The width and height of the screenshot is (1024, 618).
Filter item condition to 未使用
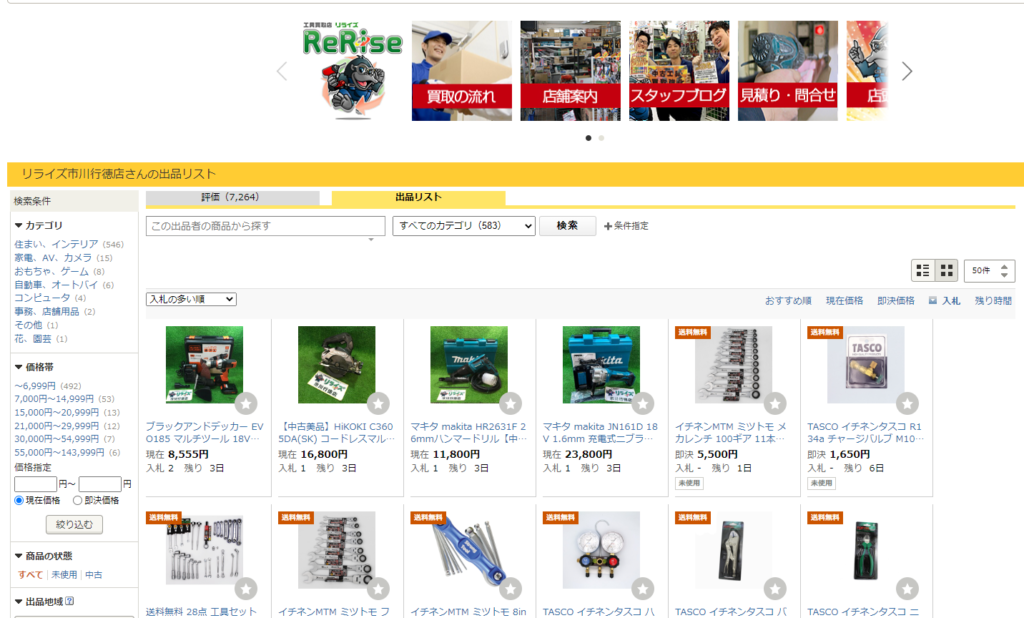(64, 575)
